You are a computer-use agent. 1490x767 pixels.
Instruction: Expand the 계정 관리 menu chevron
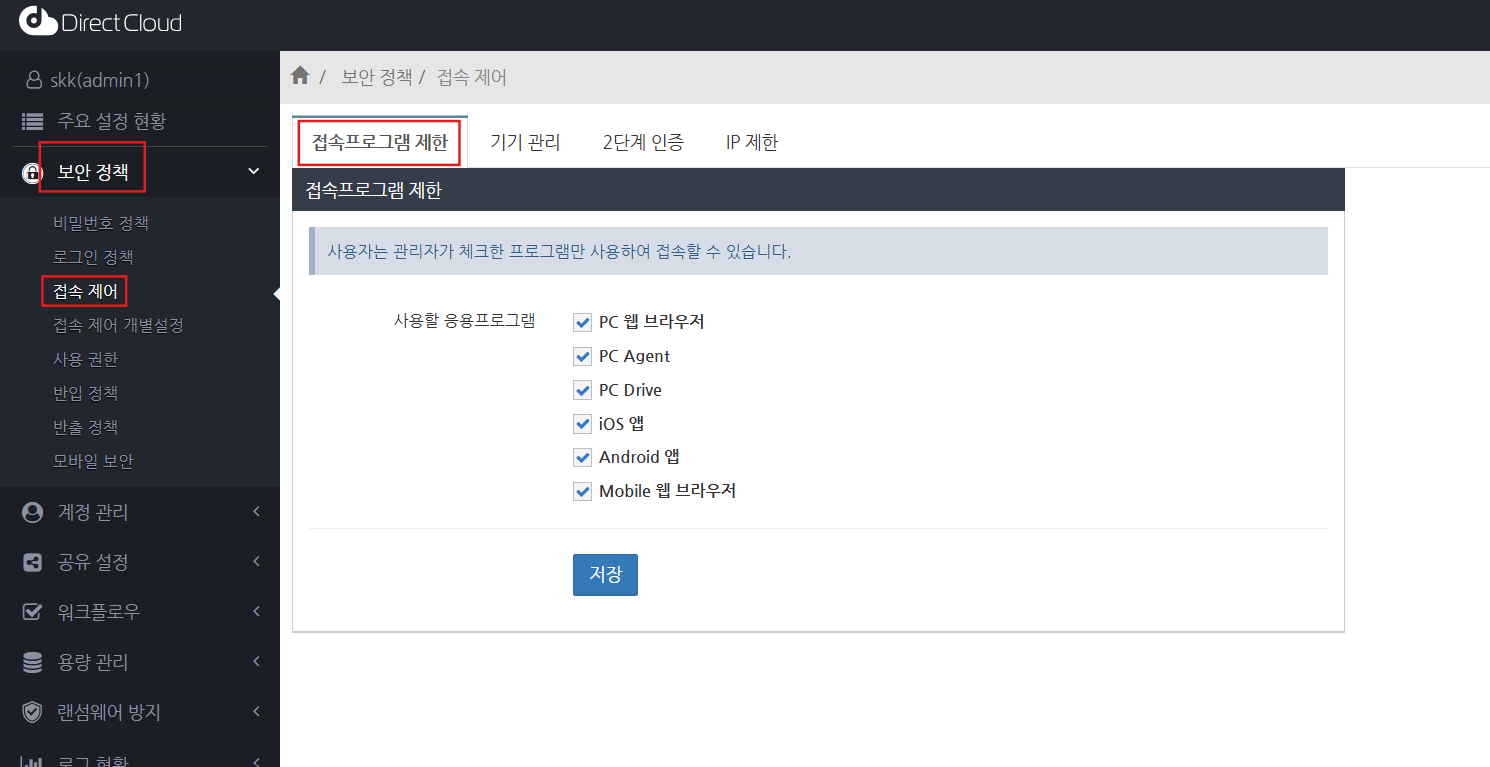(256, 512)
